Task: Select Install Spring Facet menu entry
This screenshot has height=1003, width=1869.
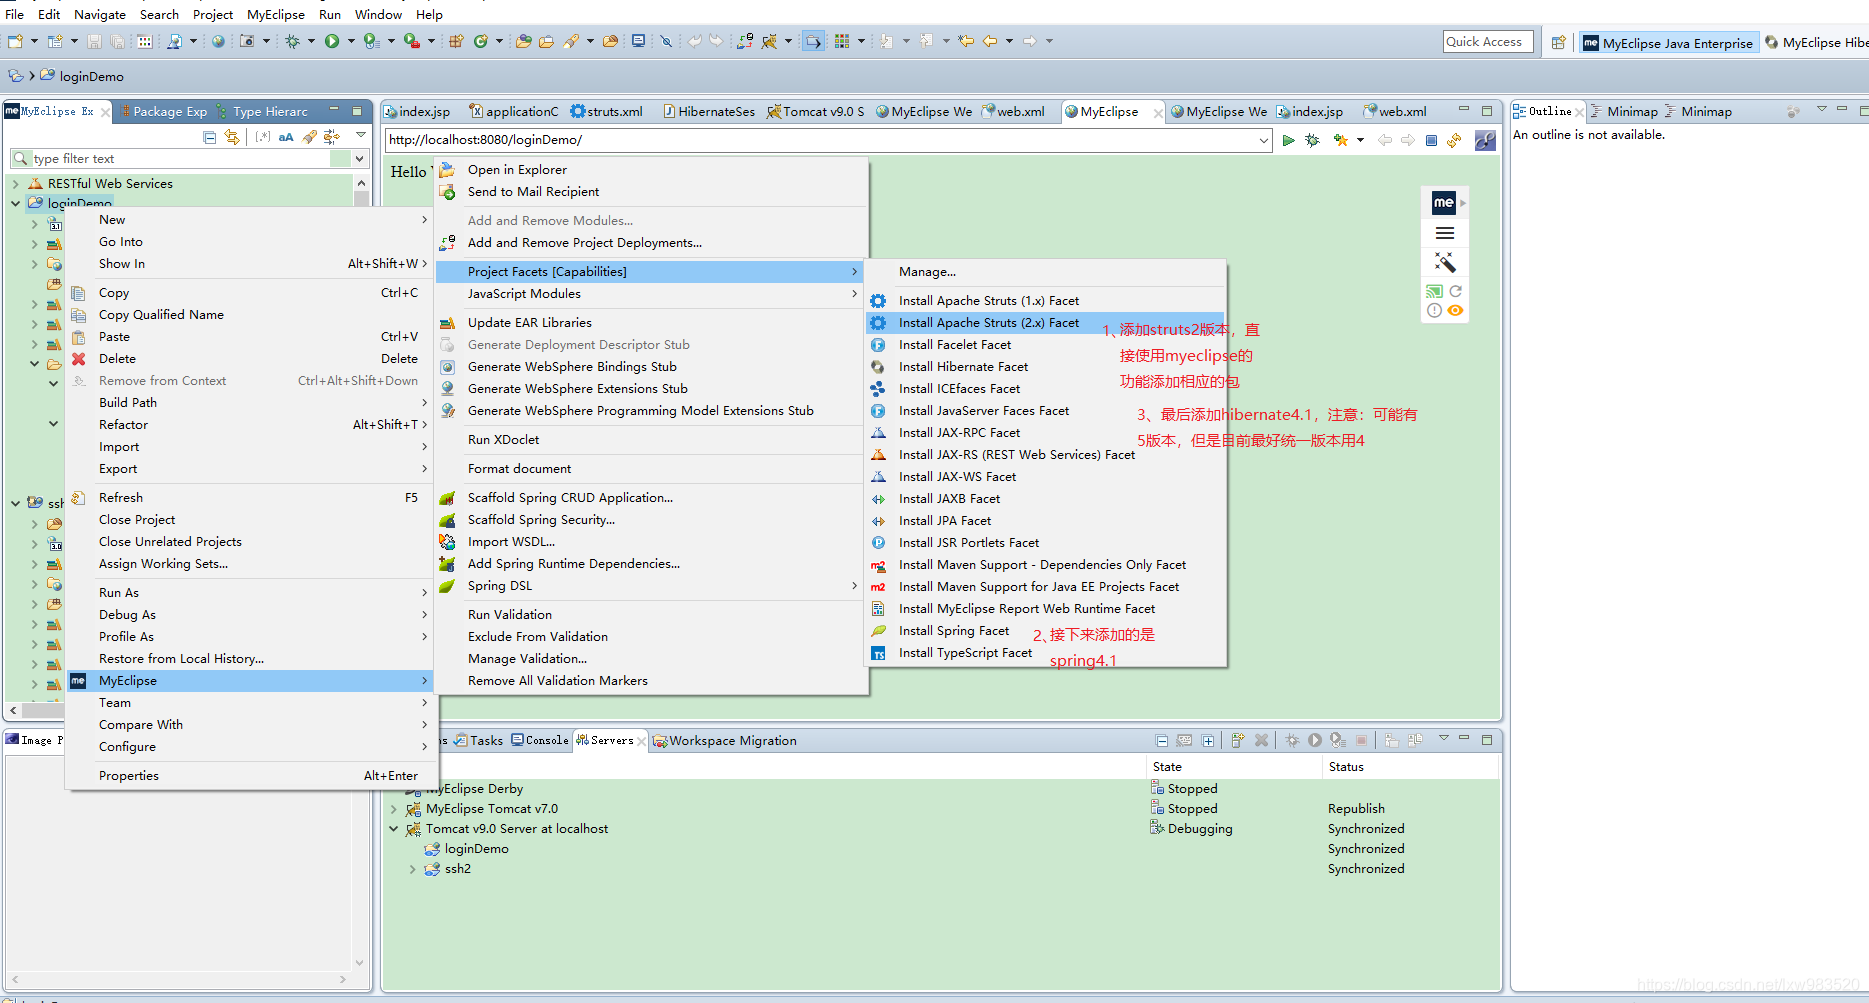Action: (1045, 631)
